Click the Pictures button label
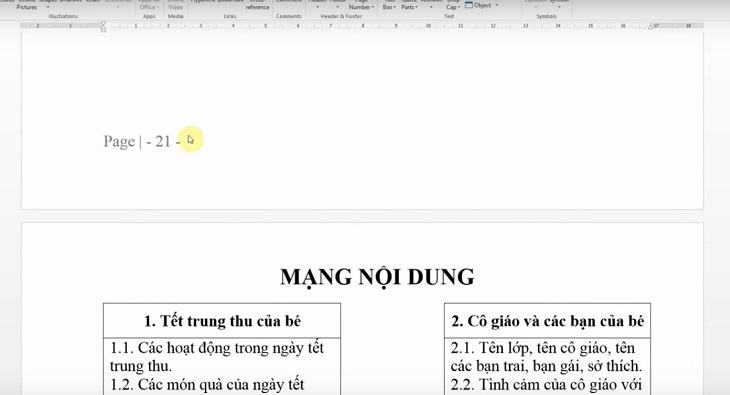 [x=27, y=7]
